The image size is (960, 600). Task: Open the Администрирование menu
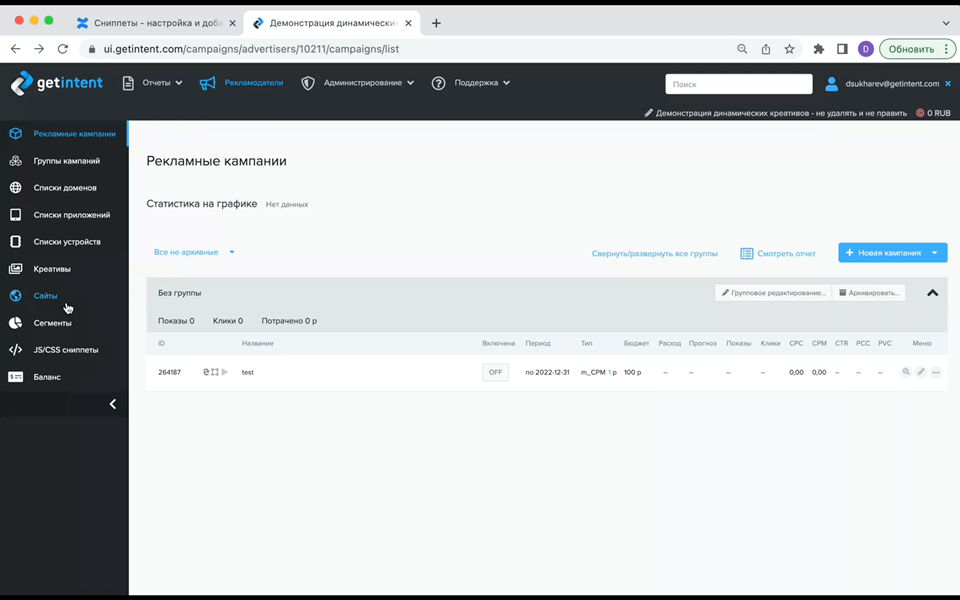pyautogui.click(x=358, y=83)
